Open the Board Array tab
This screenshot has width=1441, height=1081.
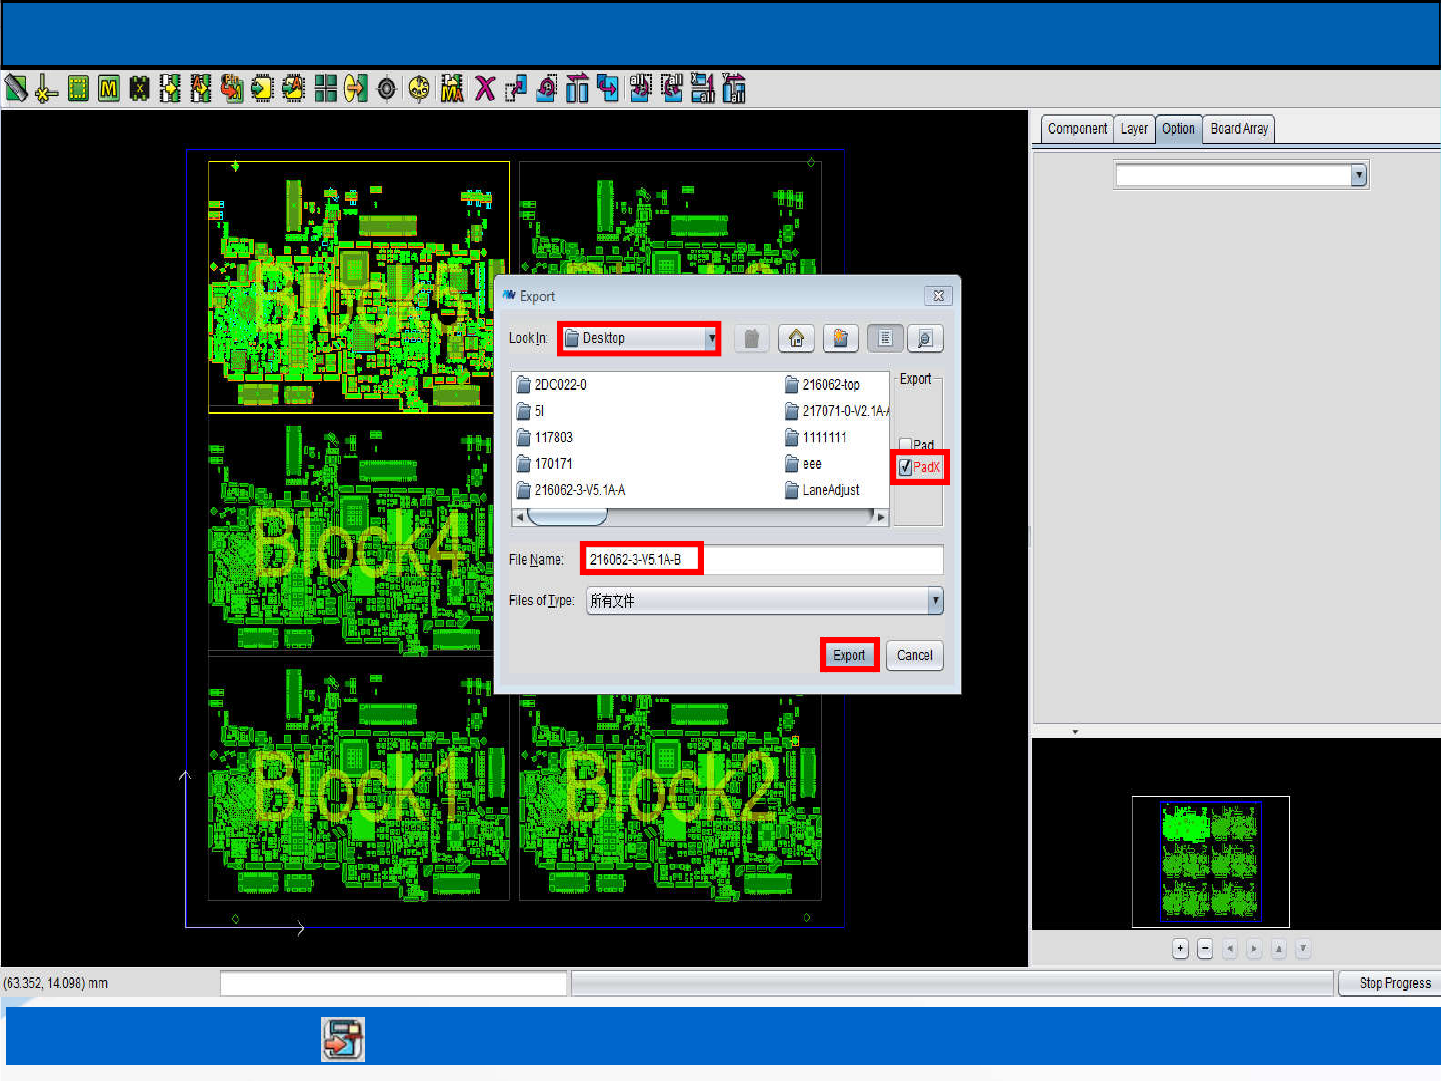pyautogui.click(x=1239, y=129)
